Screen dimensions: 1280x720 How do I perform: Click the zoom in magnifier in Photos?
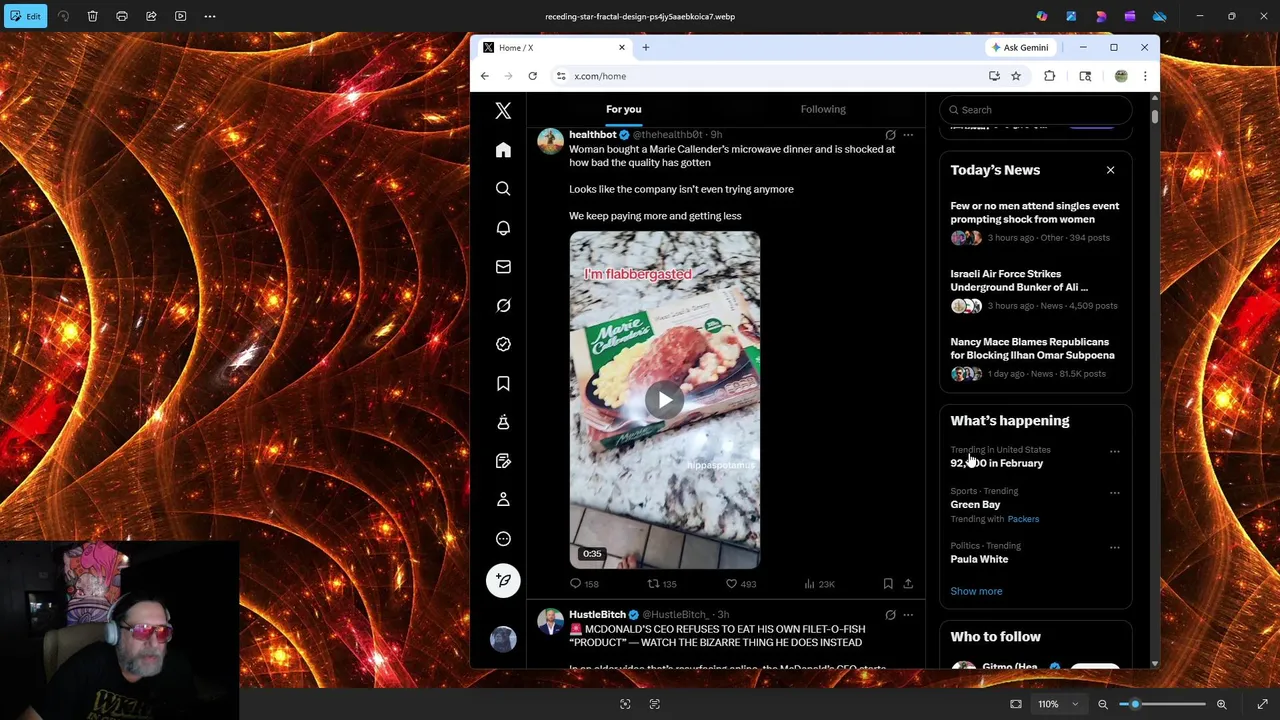tap(1221, 704)
